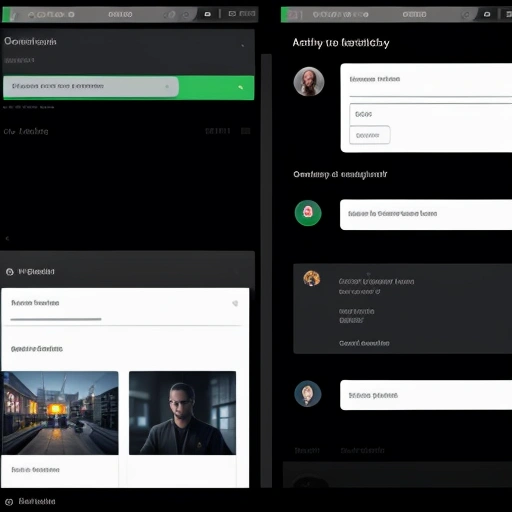Click the left-pointing chevron above the lower left panel

(x=7, y=238)
